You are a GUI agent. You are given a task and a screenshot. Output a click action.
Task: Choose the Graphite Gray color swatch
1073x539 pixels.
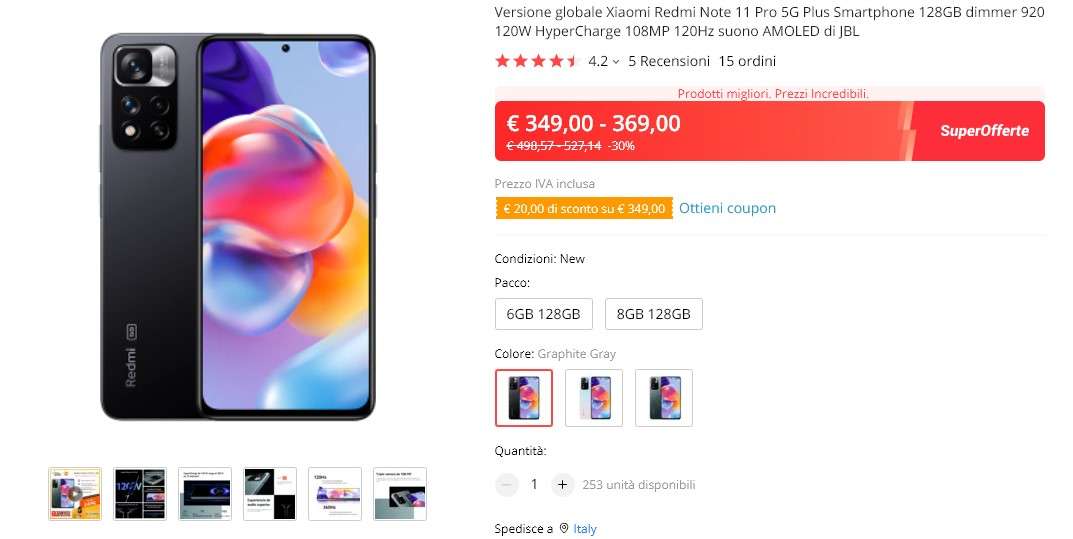tap(523, 398)
